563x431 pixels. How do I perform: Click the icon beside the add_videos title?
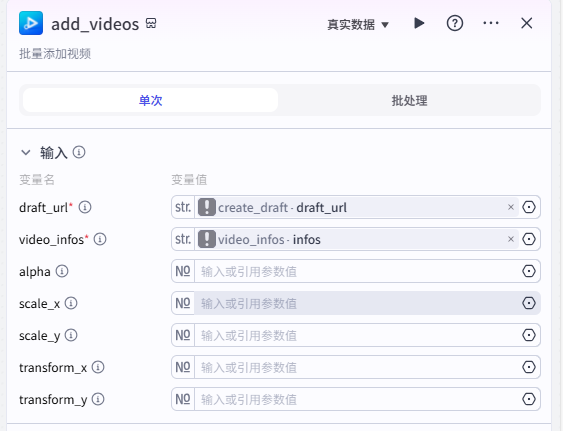point(151,23)
